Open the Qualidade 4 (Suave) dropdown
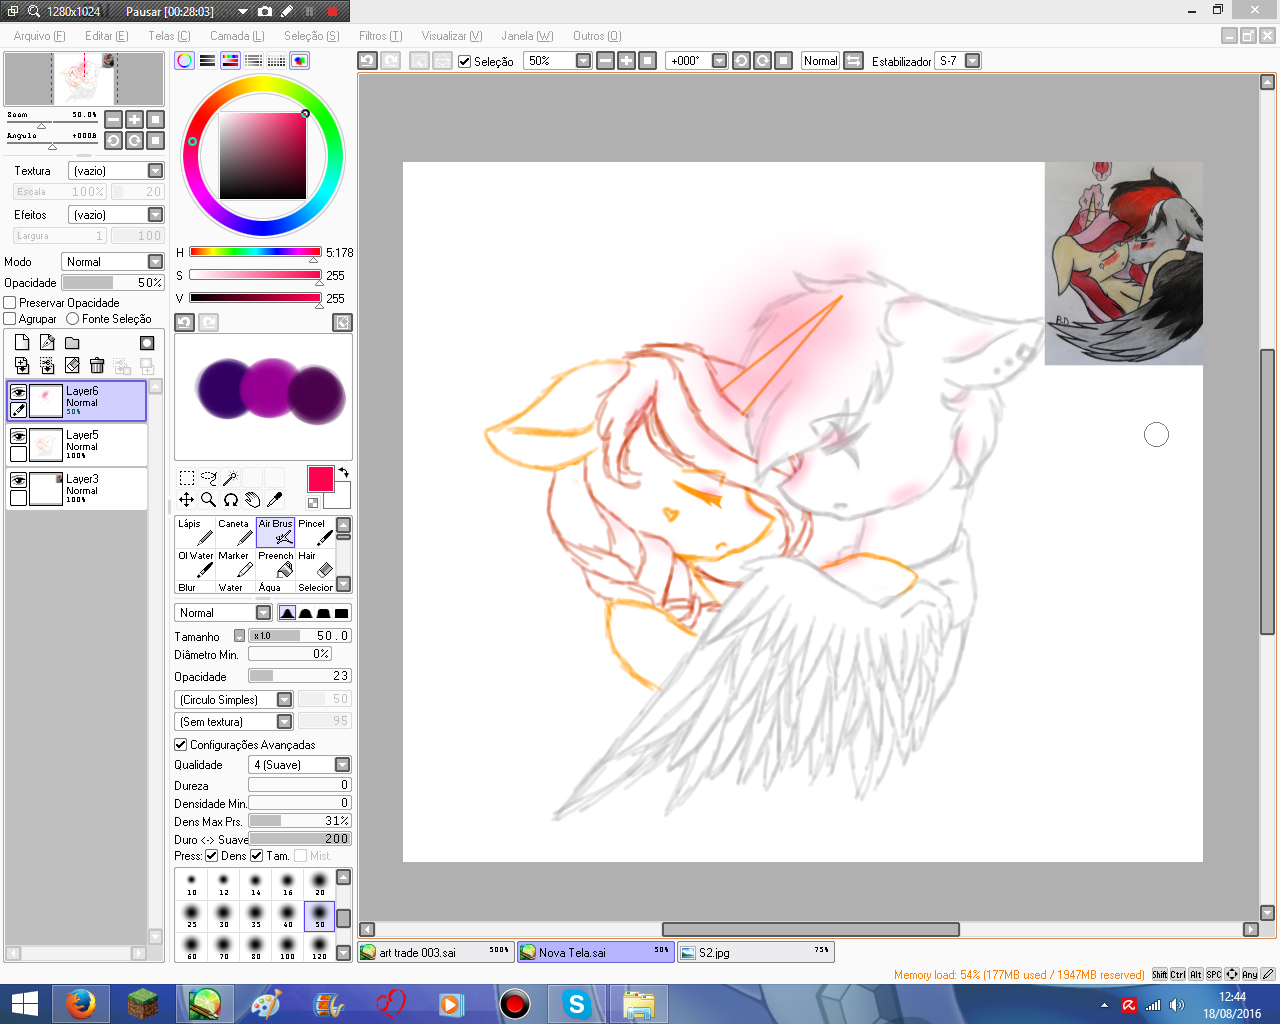 [x=300, y=764]
